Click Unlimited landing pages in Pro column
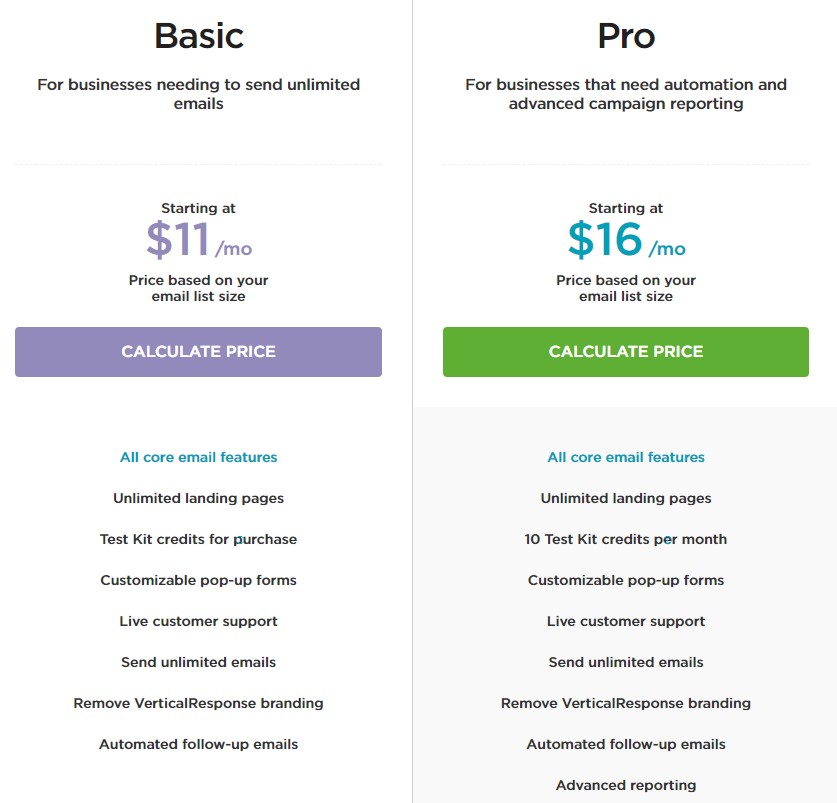Viewport: 837px width, 803px height. (x=626, y=498)
